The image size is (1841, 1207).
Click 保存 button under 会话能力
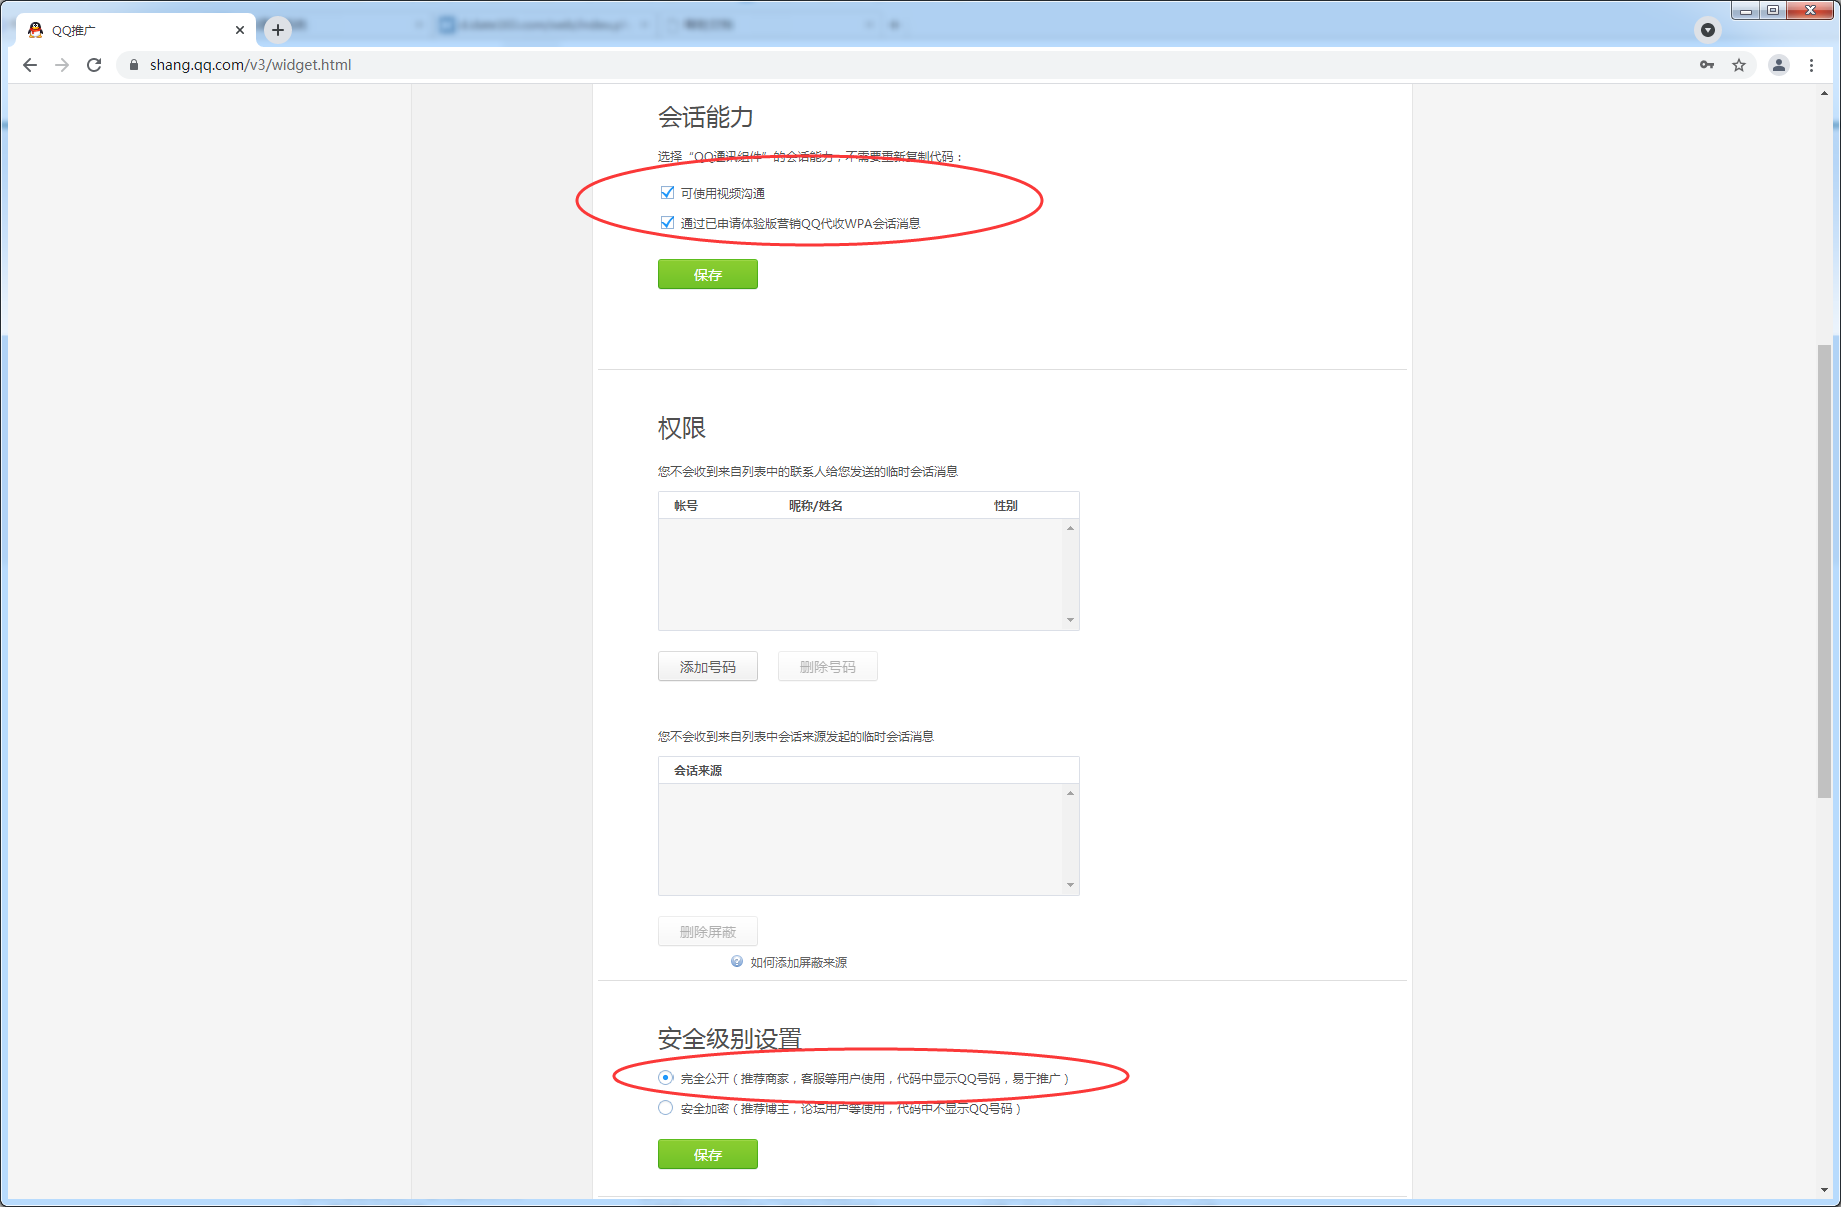click(x=707, y=275)
